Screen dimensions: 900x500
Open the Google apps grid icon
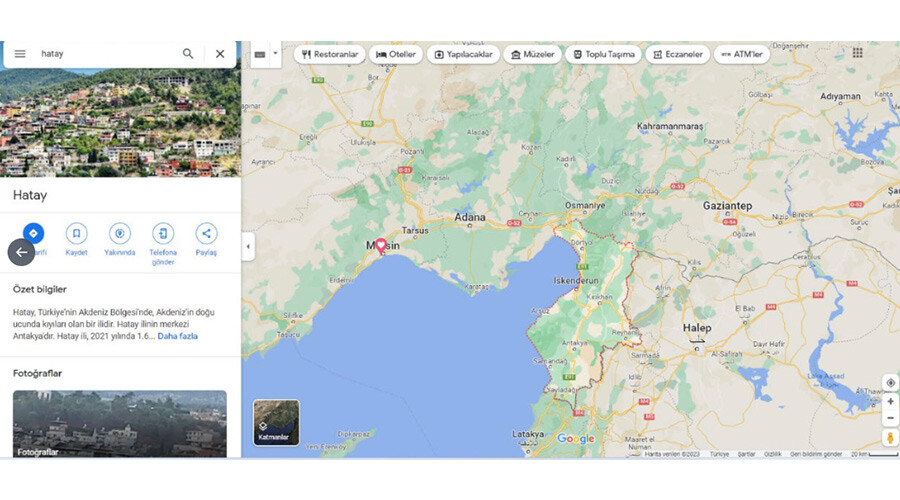coord(858,53)
